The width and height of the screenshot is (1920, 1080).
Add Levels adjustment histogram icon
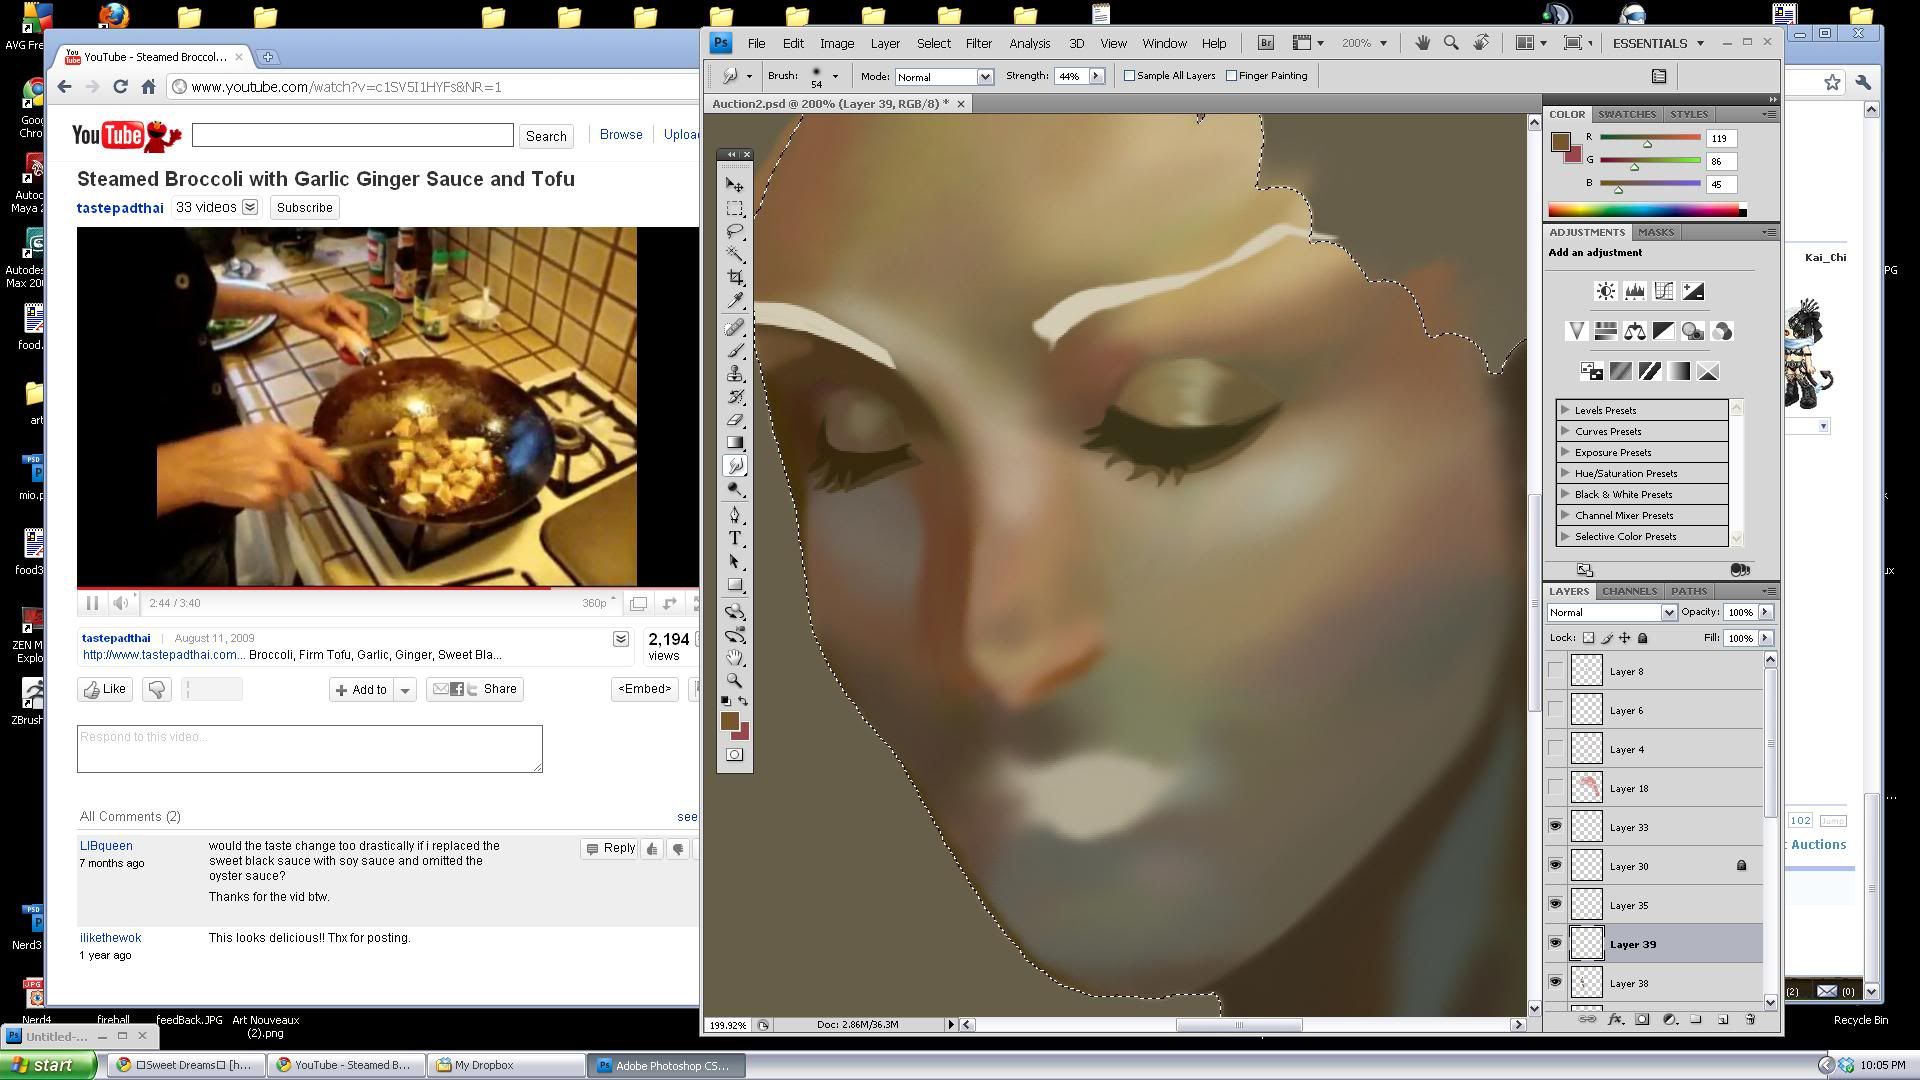coord(1635,291)
